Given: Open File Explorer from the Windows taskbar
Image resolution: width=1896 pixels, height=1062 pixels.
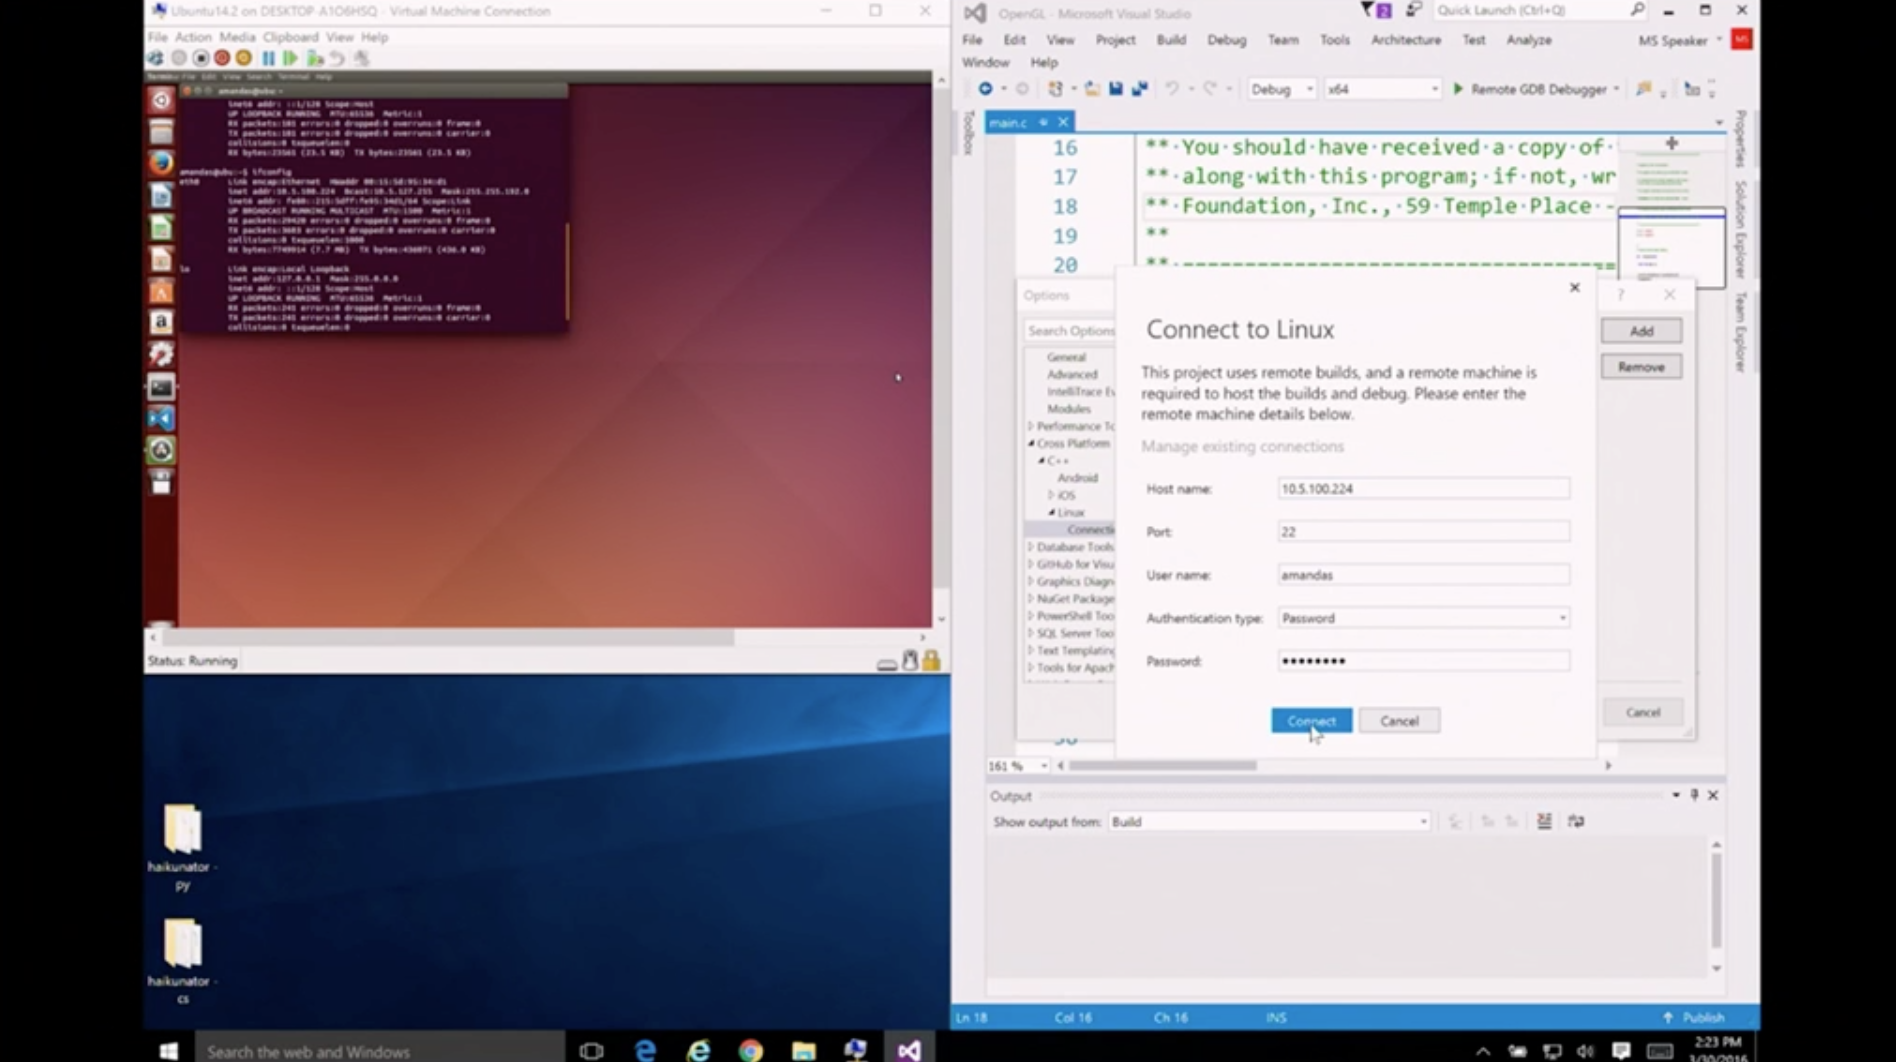Looking at the screenshot, I should click(x=803, y=1050).
